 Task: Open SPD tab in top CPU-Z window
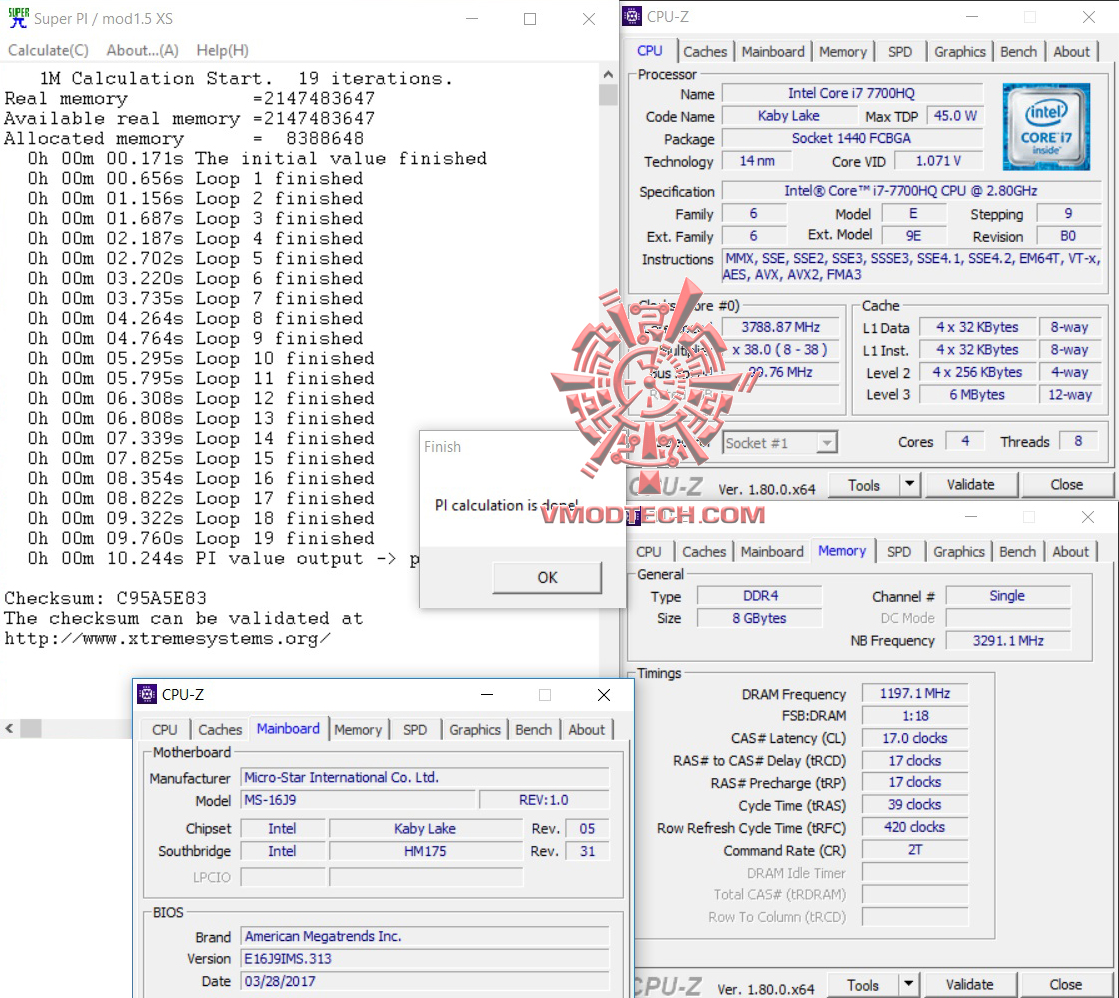[899, 51]
